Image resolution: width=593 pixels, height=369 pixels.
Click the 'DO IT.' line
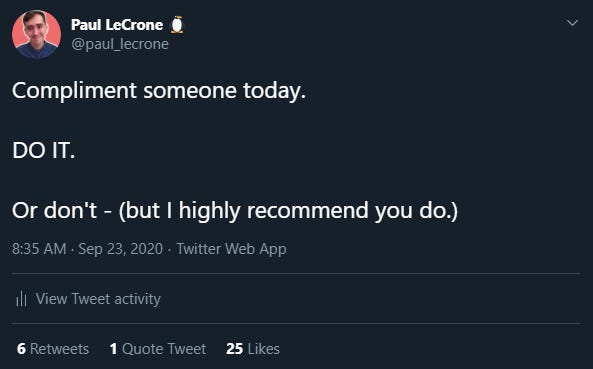point(43,150)
